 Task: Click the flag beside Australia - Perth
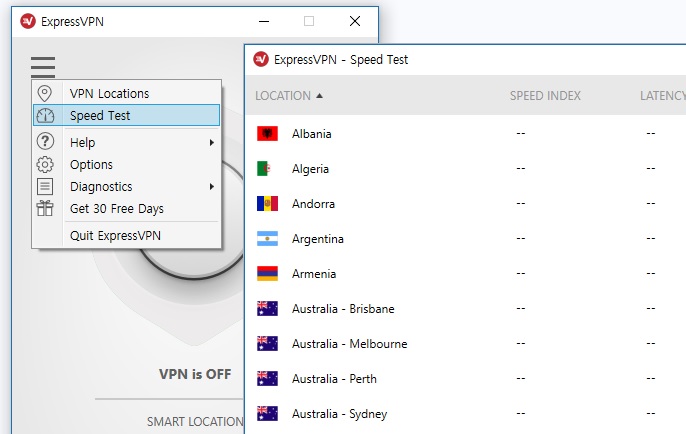[x=267, y=378]
